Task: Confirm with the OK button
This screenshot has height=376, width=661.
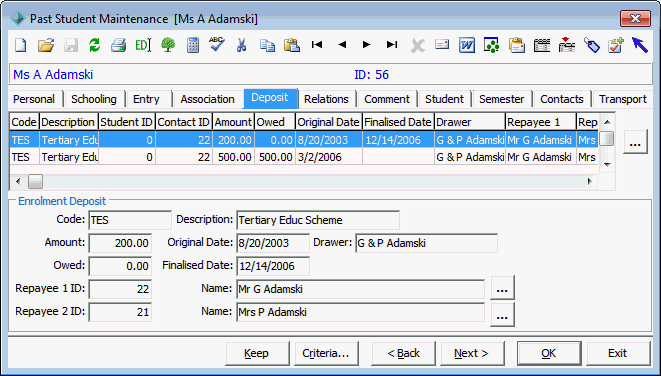Action: coord(548,353)
